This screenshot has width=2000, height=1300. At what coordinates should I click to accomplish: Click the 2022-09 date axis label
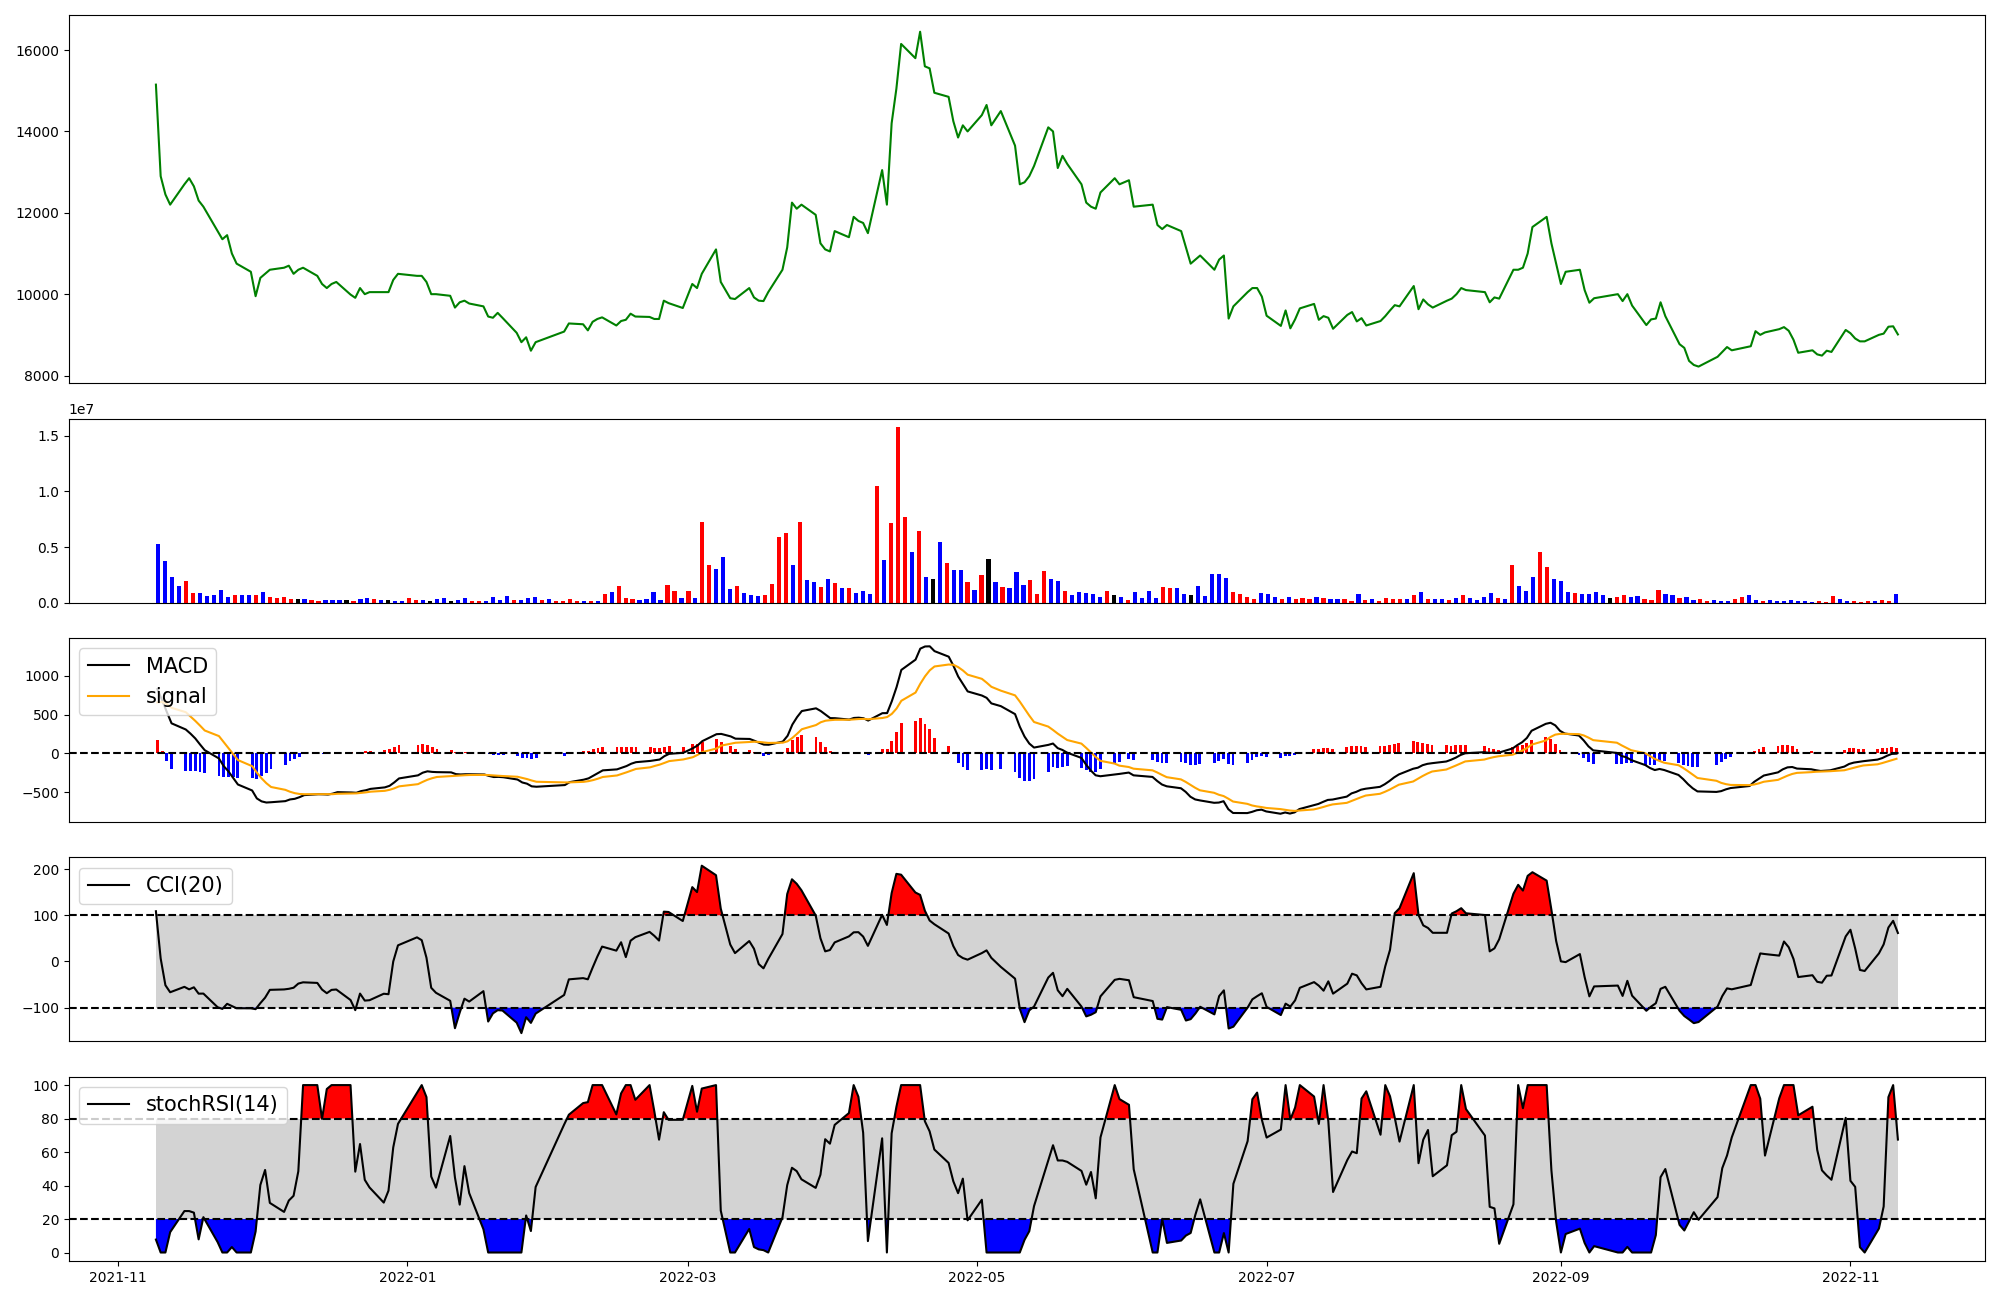tap(1560, 1277)
